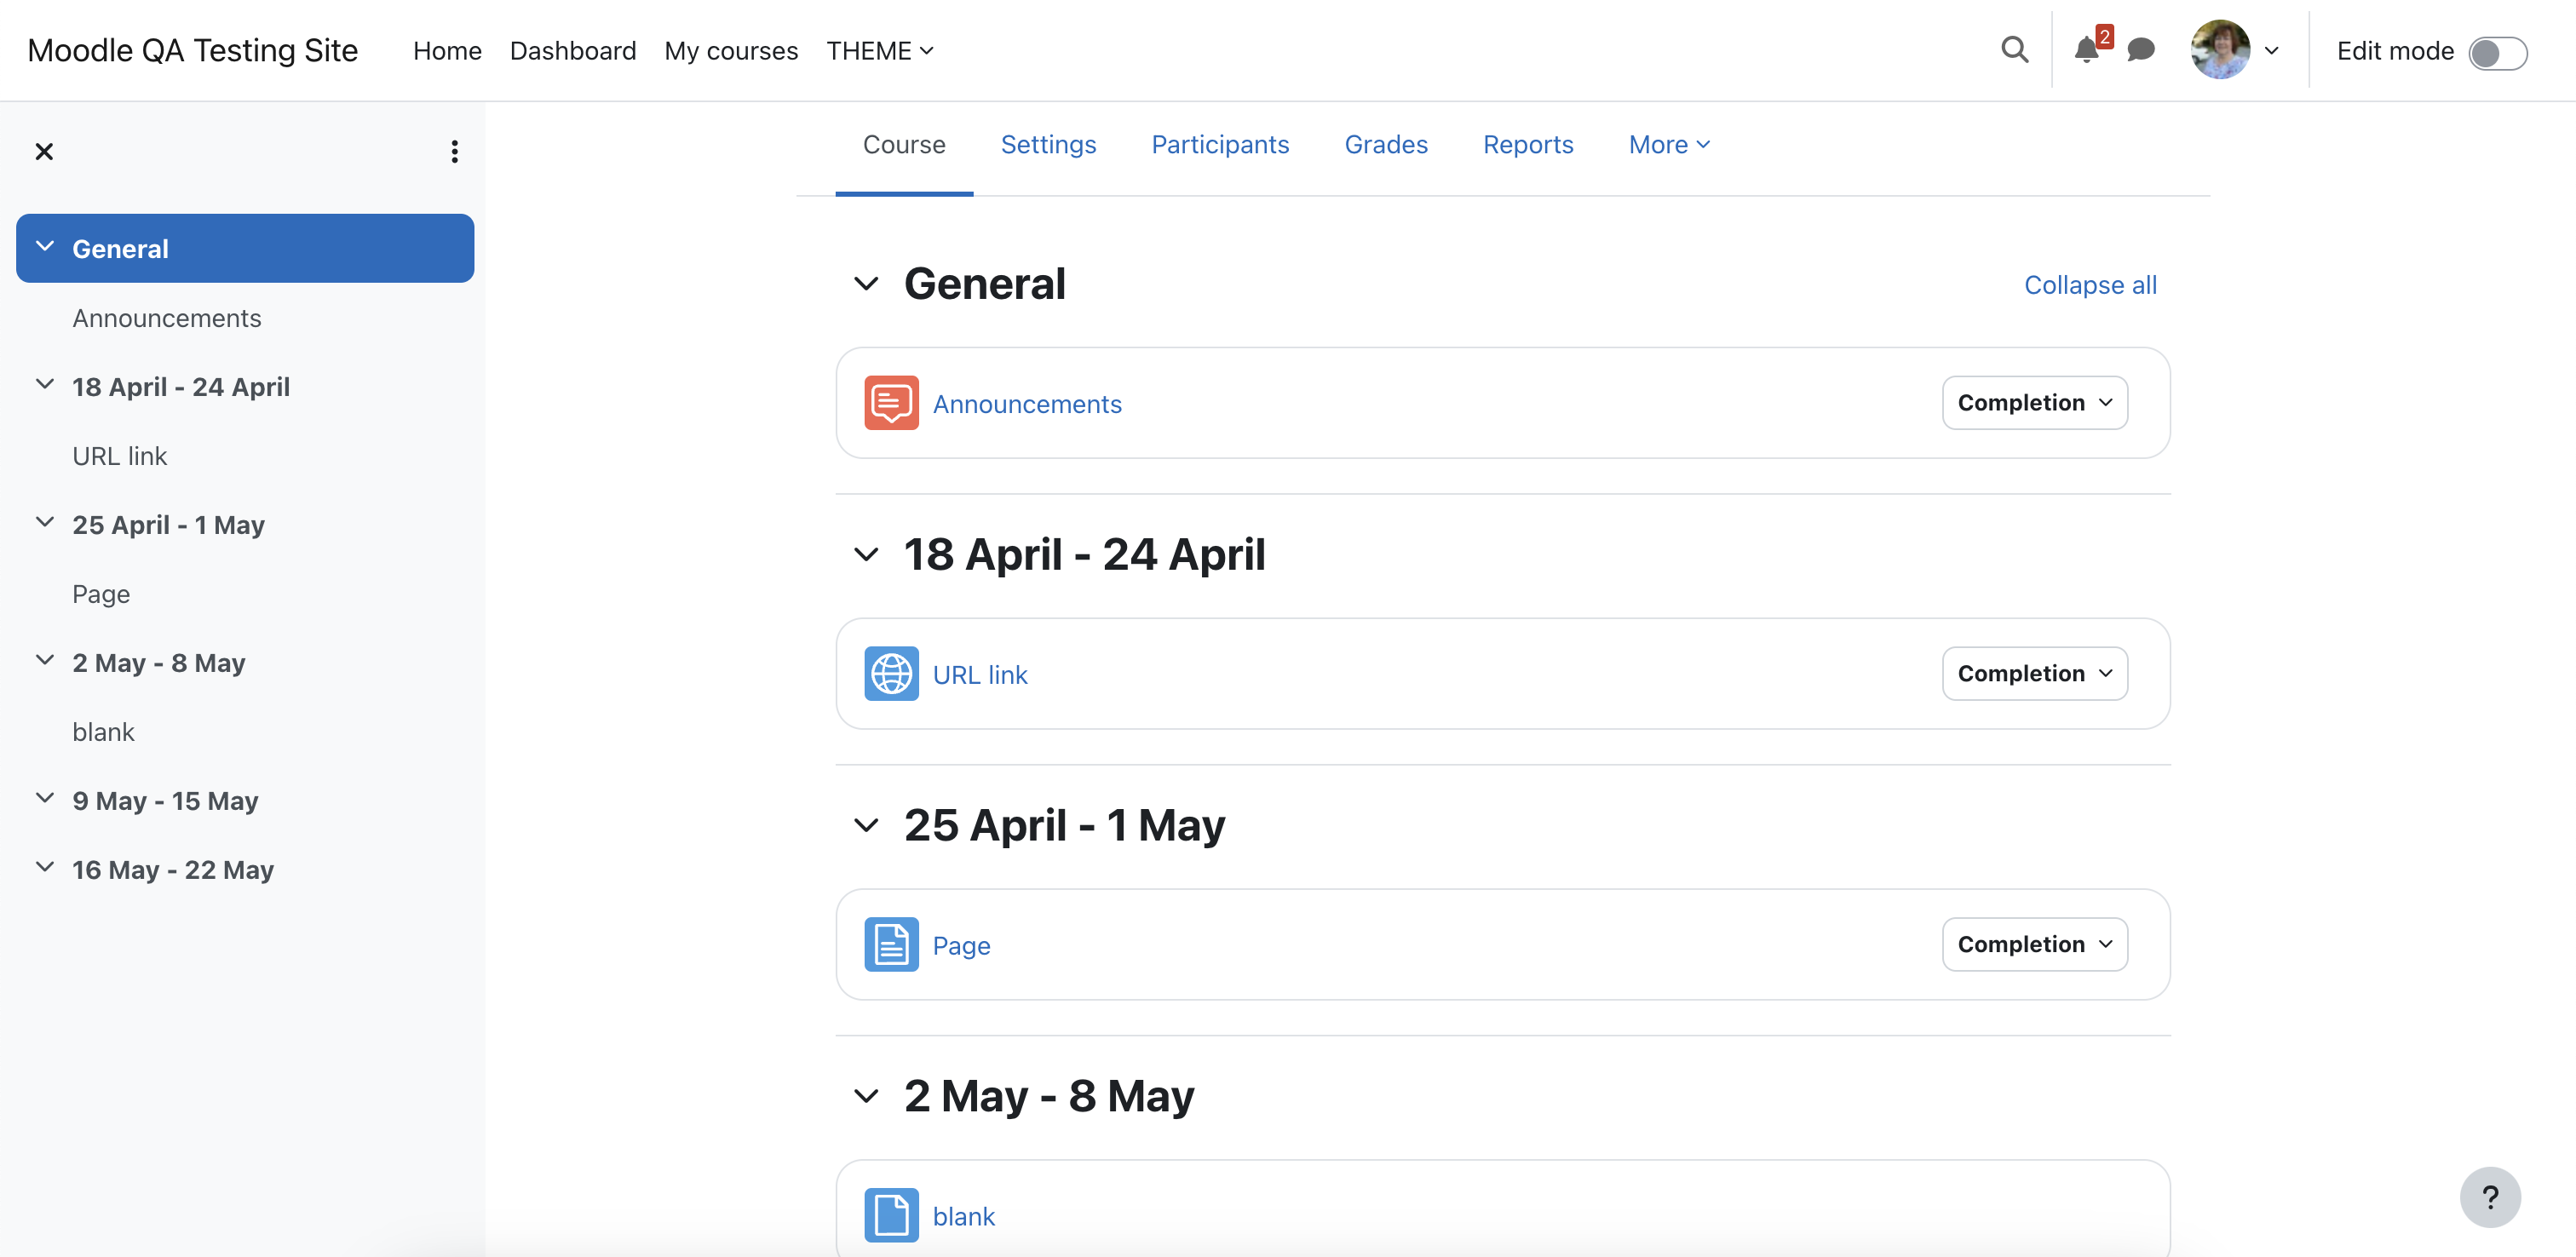
Task: Click the 25 April - 1 May heading
Action: point(1064,825)
